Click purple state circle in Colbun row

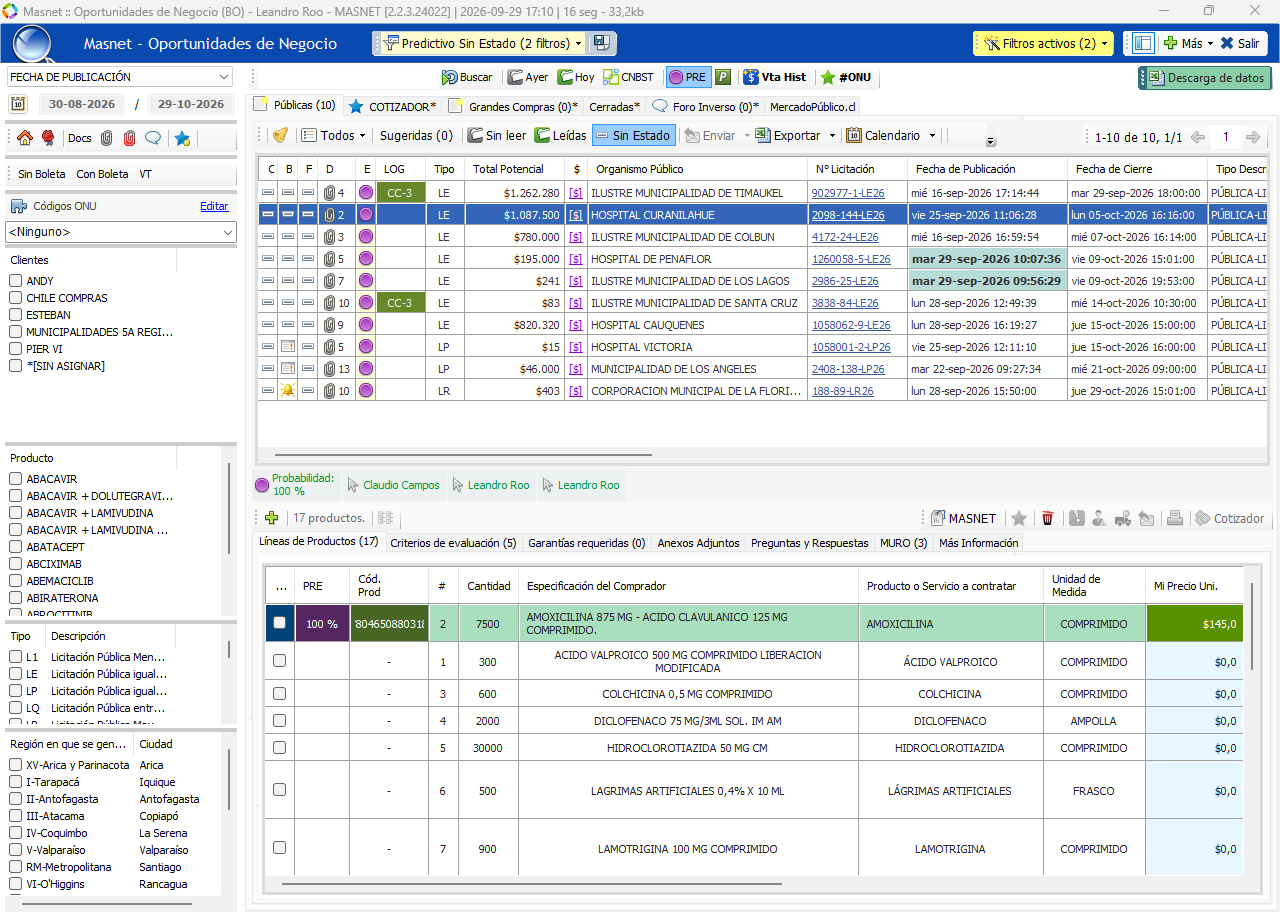pos(366,237)
